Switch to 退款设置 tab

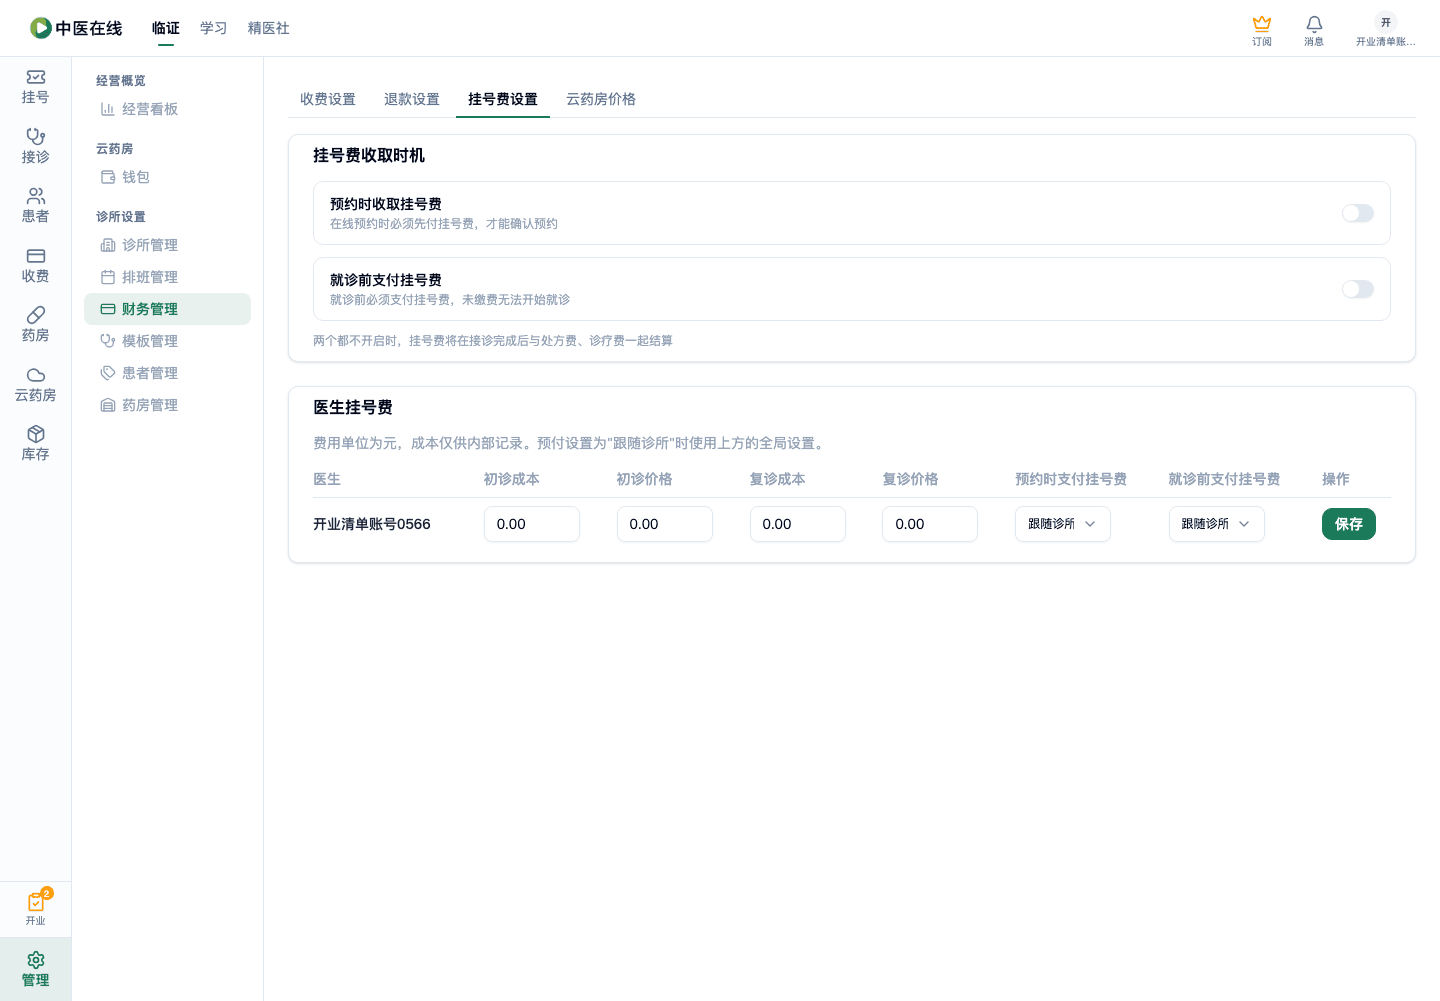pos(412,99)
